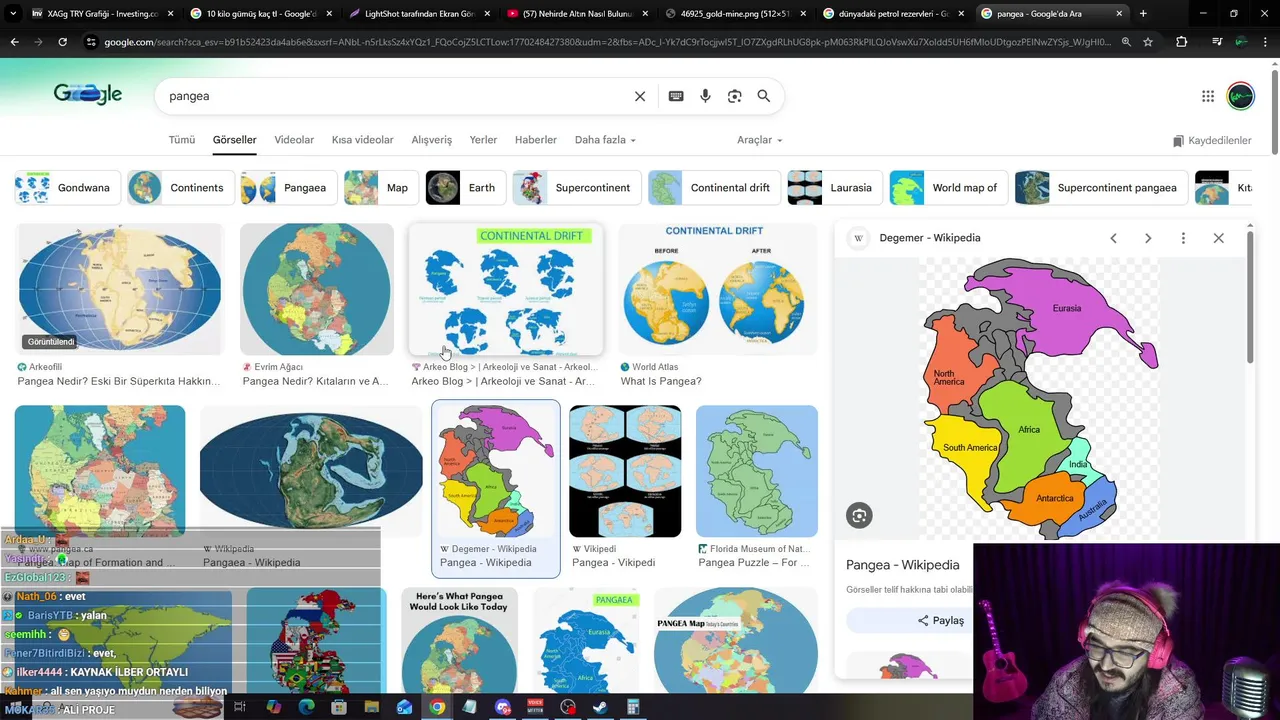The height and width of the screenshot is (720, 1280).
Task: Select the Gondwana suggestion chip
Action: tap(68, 188)
